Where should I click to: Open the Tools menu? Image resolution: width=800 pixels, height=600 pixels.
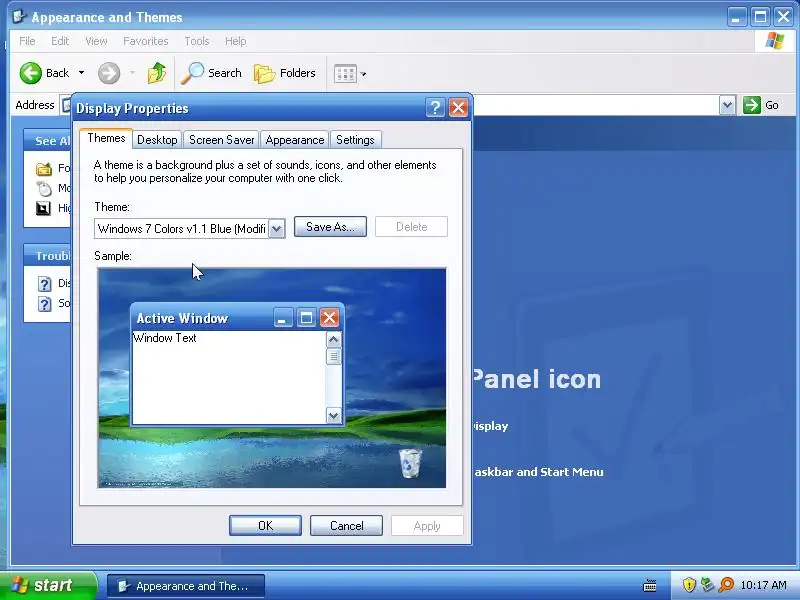[x=197, y=41]
